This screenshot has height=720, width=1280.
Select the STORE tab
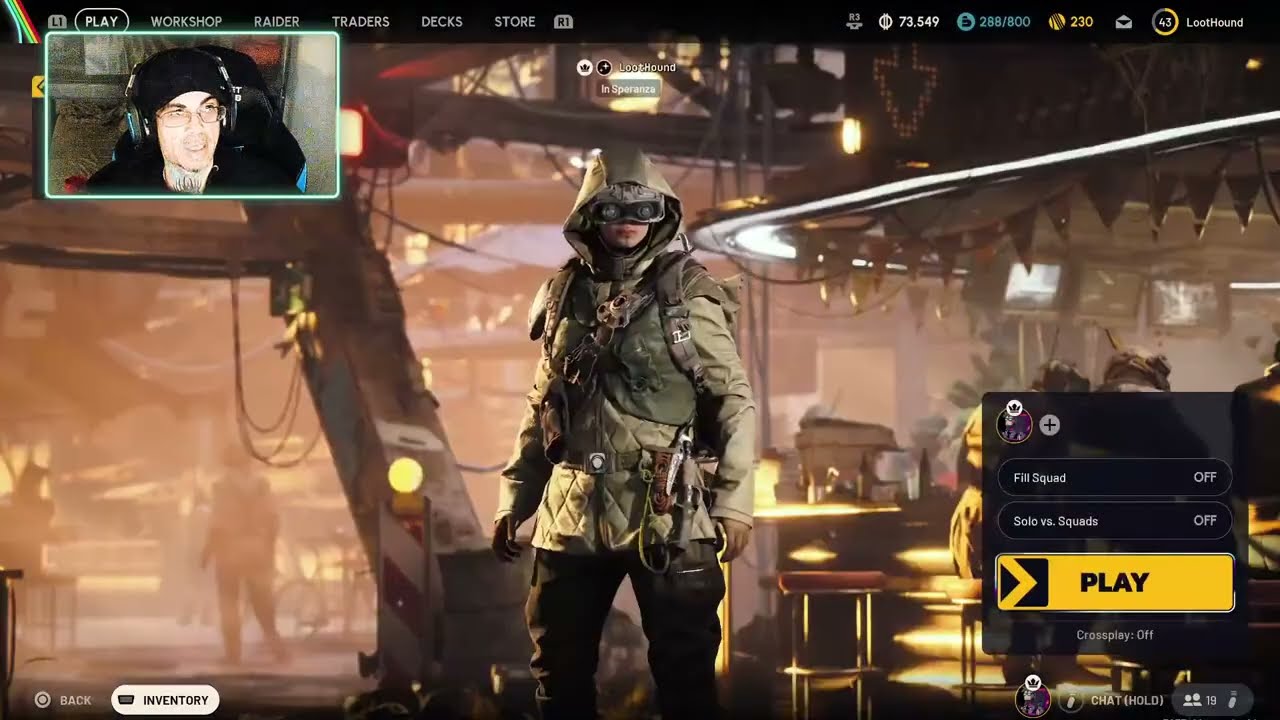click(514, 21)
